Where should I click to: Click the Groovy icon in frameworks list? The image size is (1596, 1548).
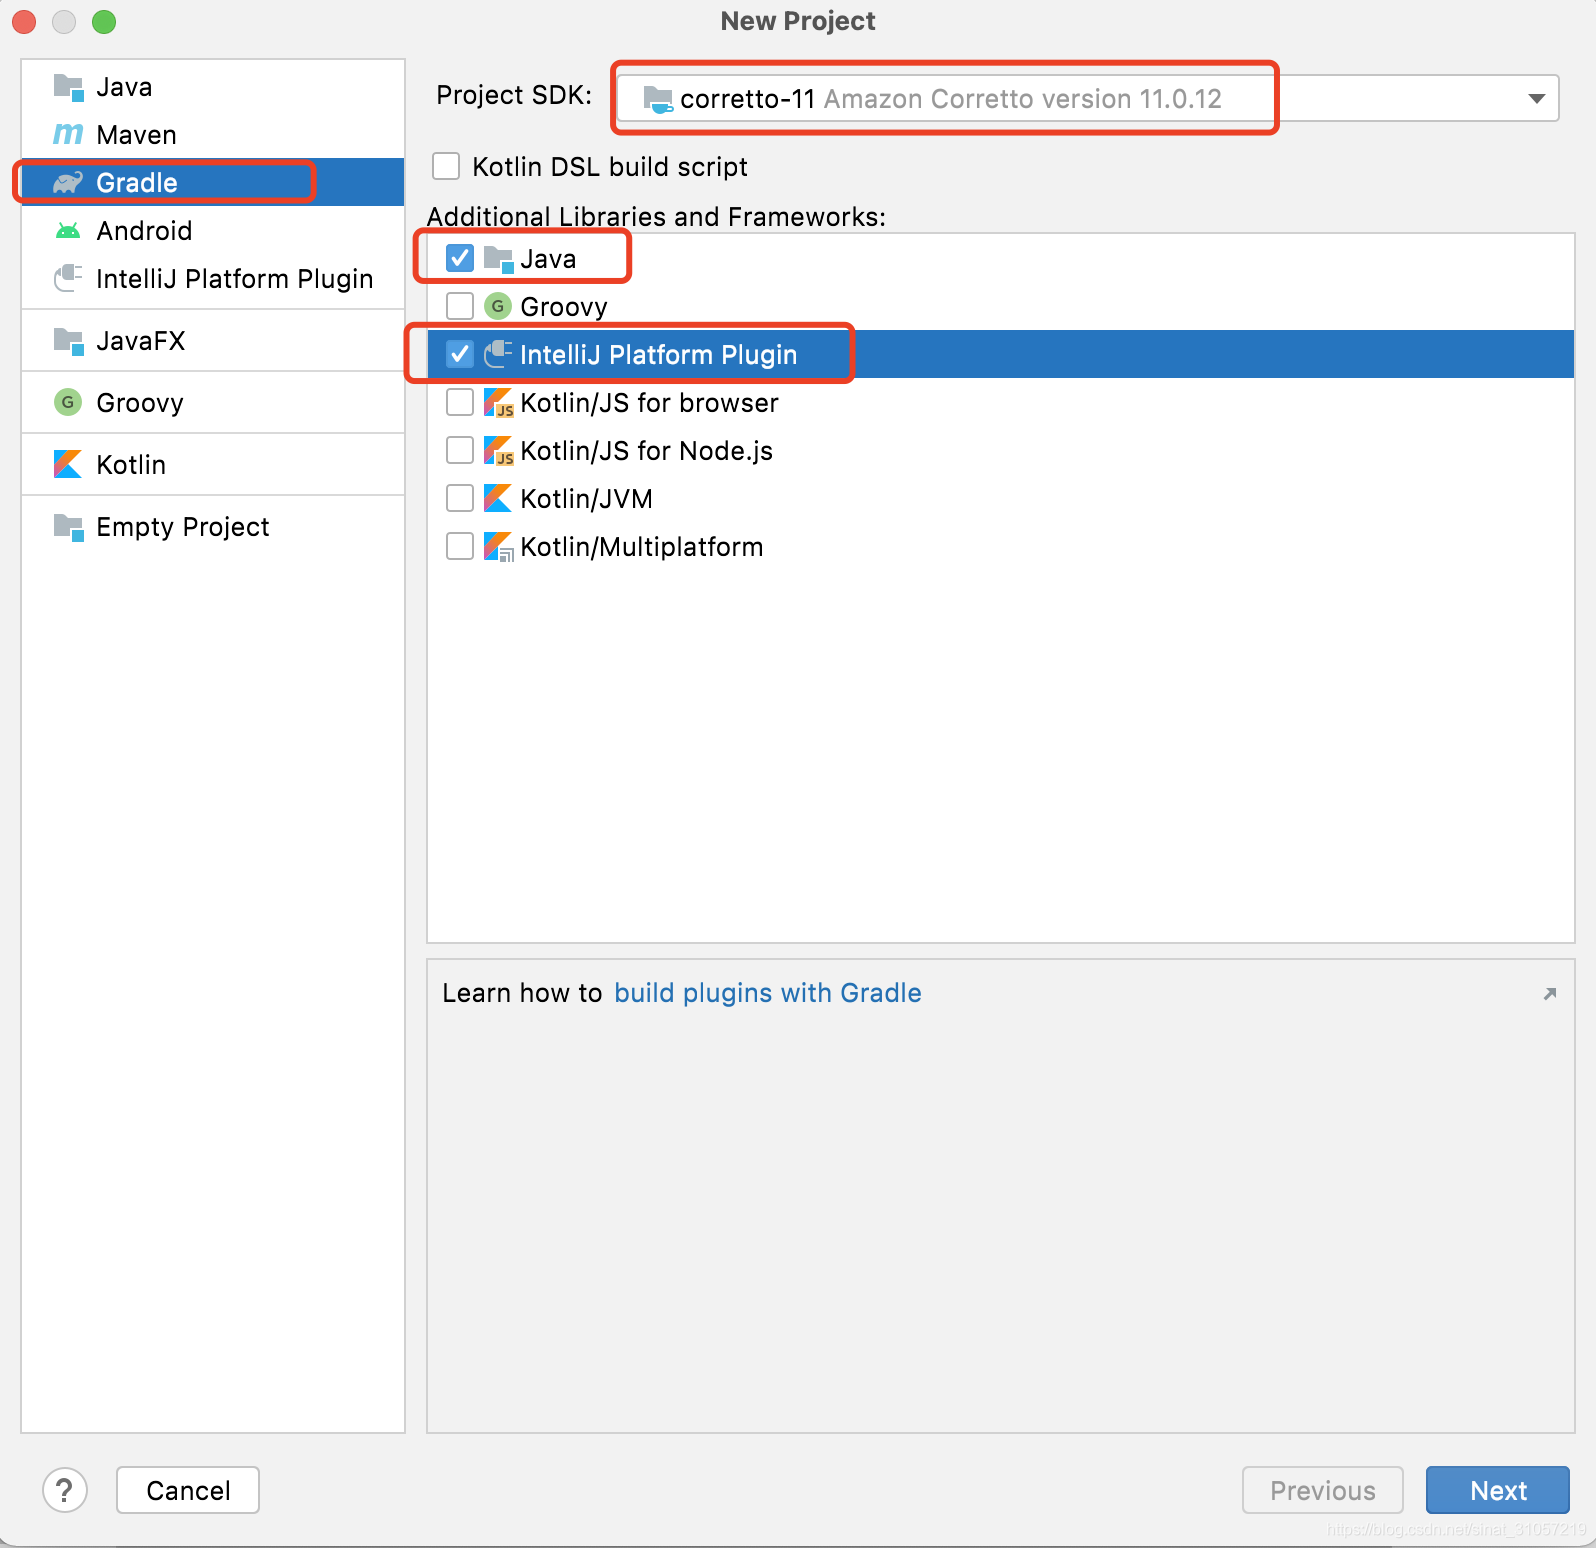tap(498, 306)
